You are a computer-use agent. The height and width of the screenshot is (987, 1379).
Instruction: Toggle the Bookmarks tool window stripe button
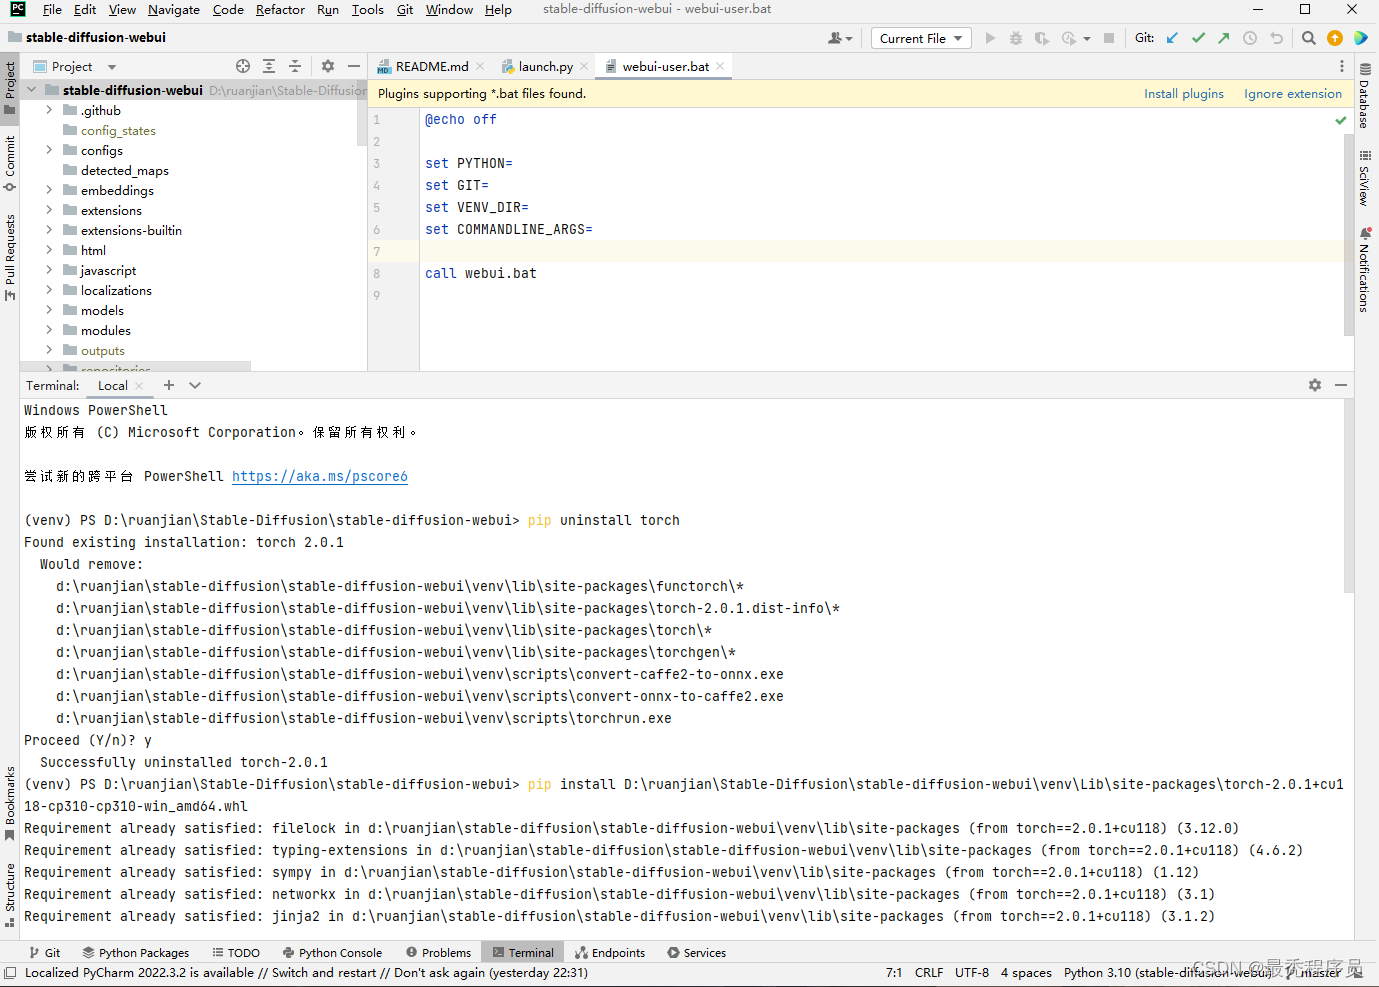10,804
